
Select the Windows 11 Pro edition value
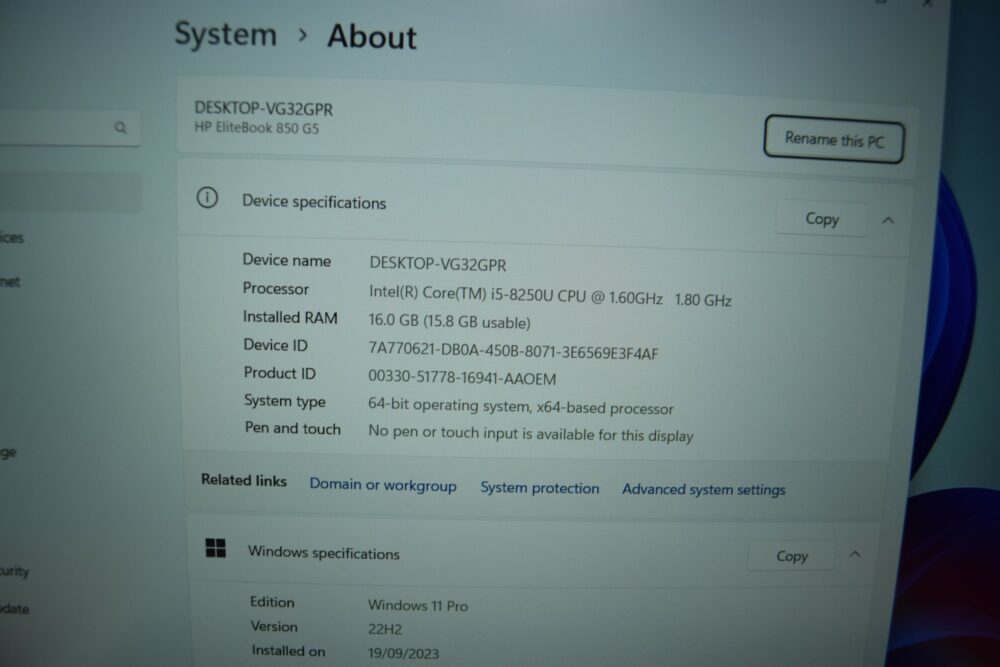tap(418, 605)
